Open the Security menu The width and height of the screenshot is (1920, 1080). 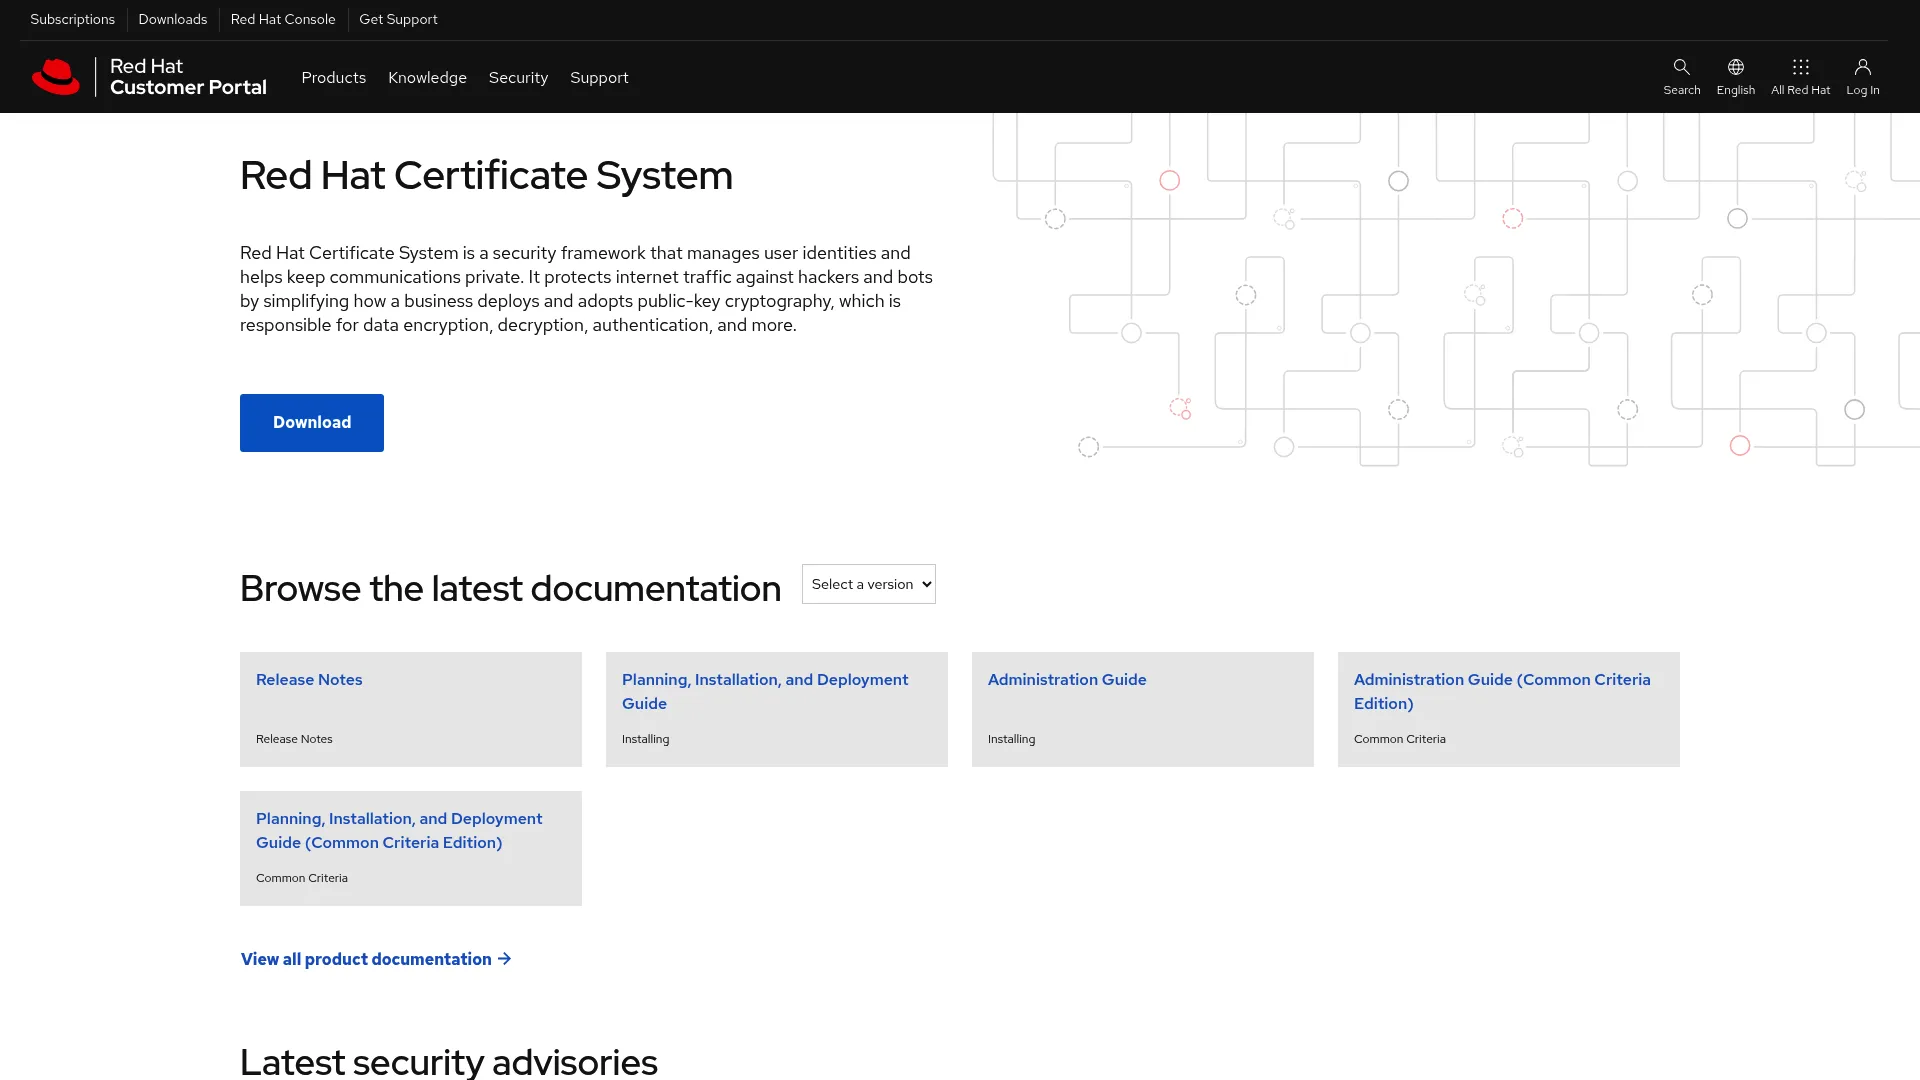coord(518,77)
